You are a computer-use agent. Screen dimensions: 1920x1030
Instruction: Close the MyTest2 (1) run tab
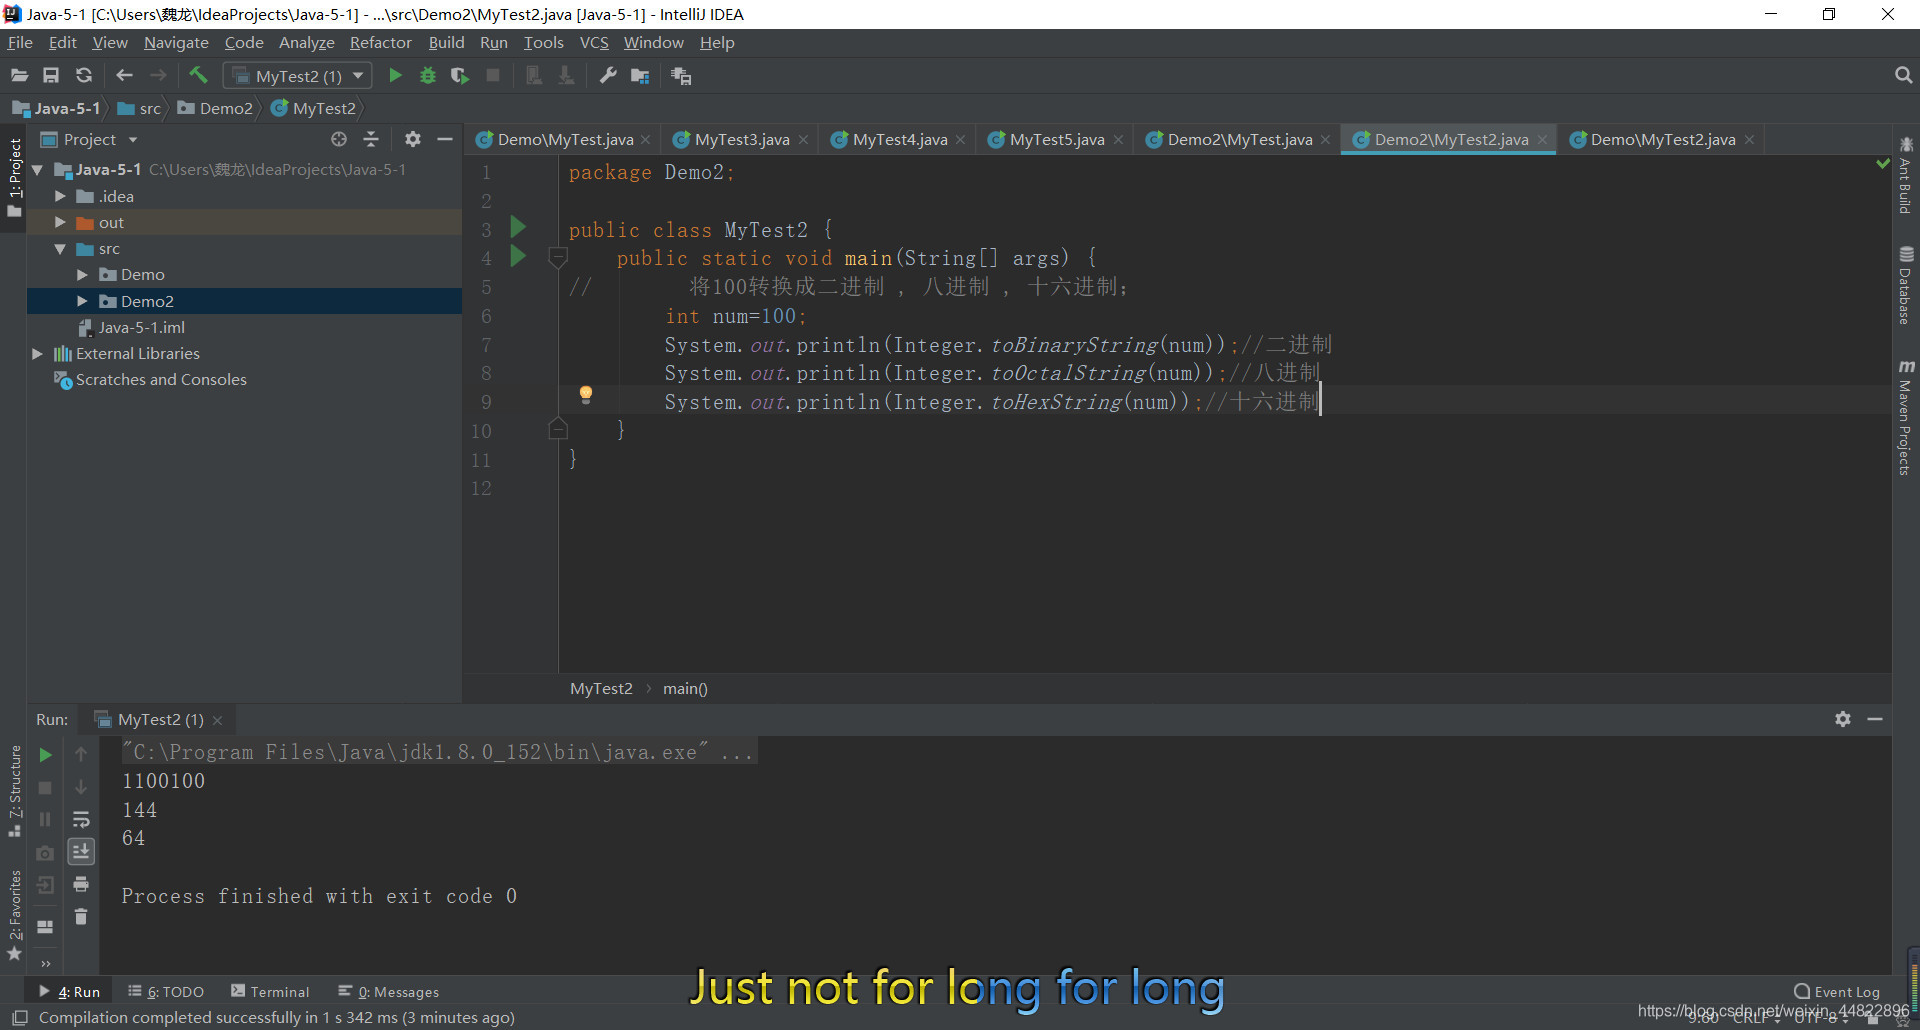[218, 720]
